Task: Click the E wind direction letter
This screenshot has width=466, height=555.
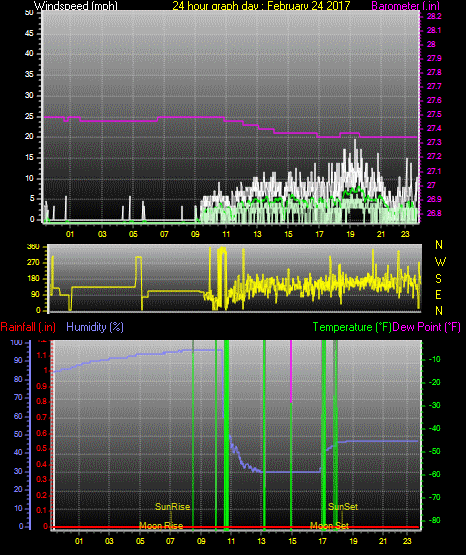Action: [438, 294]
